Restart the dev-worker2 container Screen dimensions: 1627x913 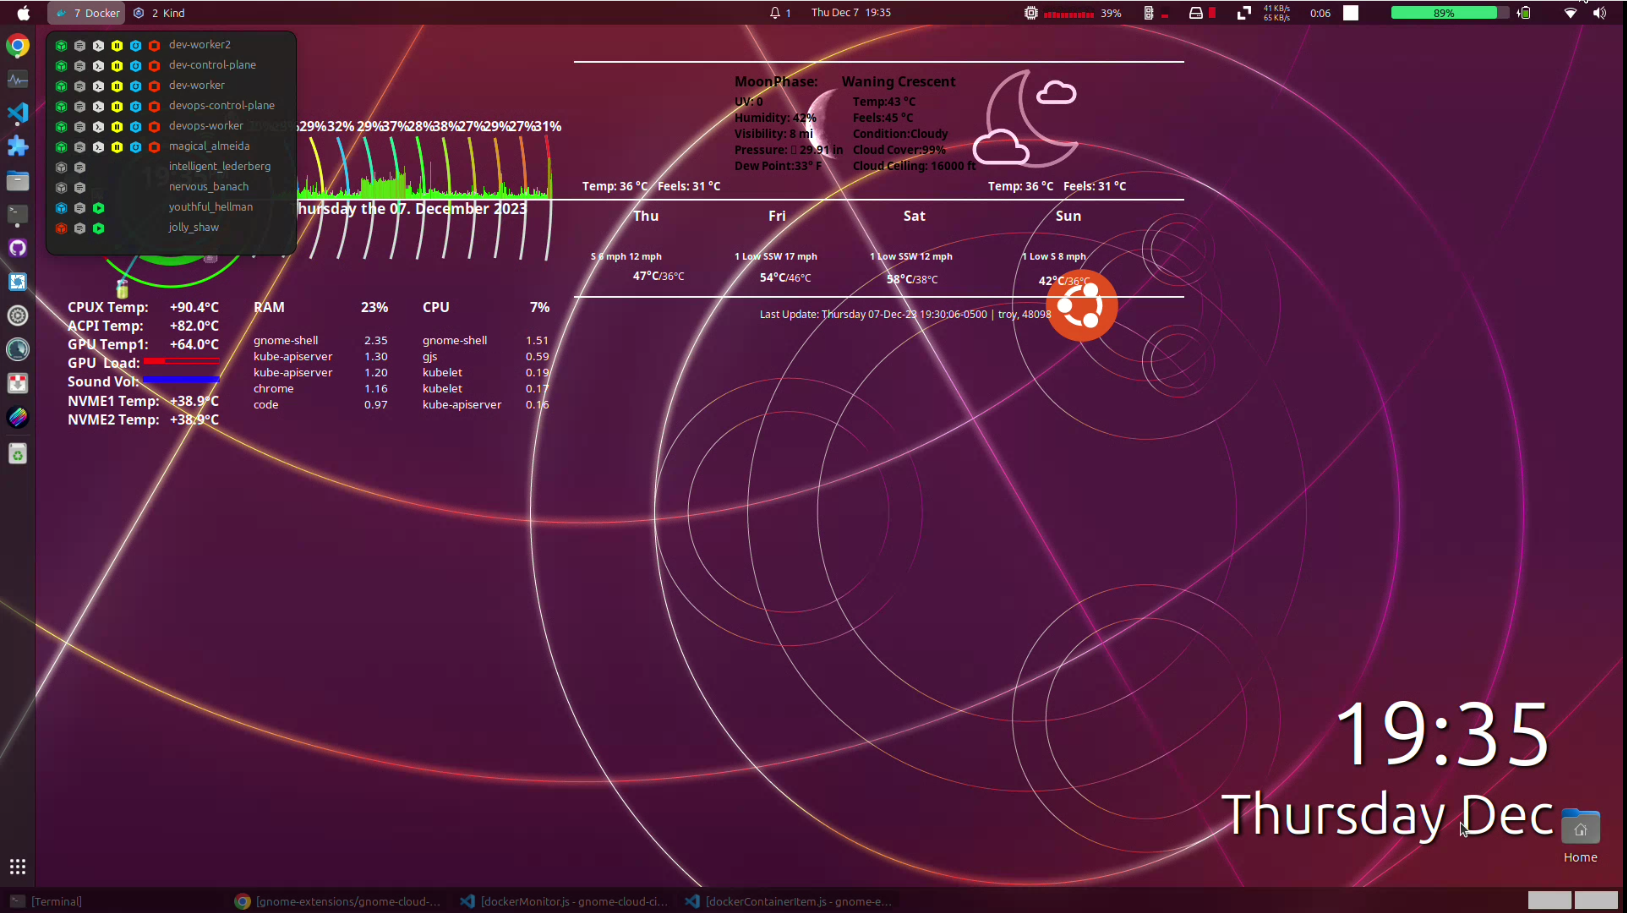click(135, 45)
